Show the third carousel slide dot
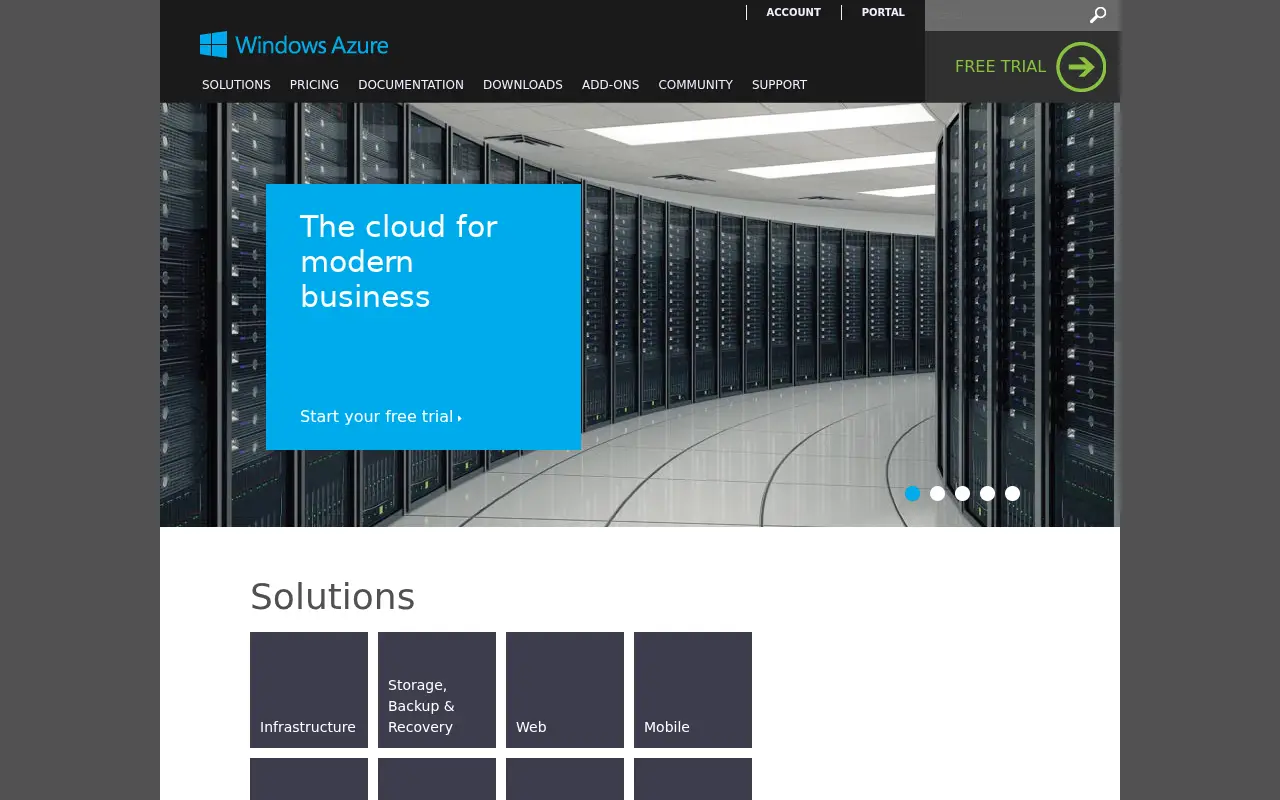Image resolution: width=1280 pixels, height=800 pixels. 962,493
